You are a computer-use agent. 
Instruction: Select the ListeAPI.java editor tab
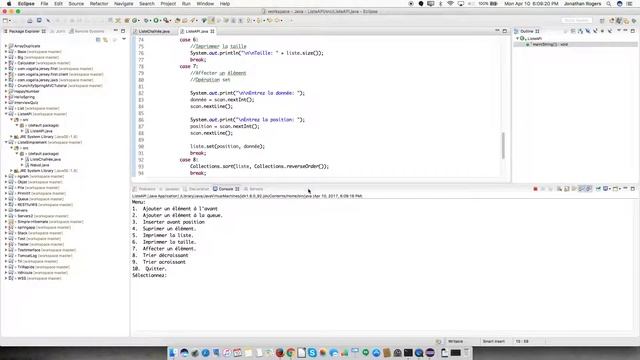197,31
